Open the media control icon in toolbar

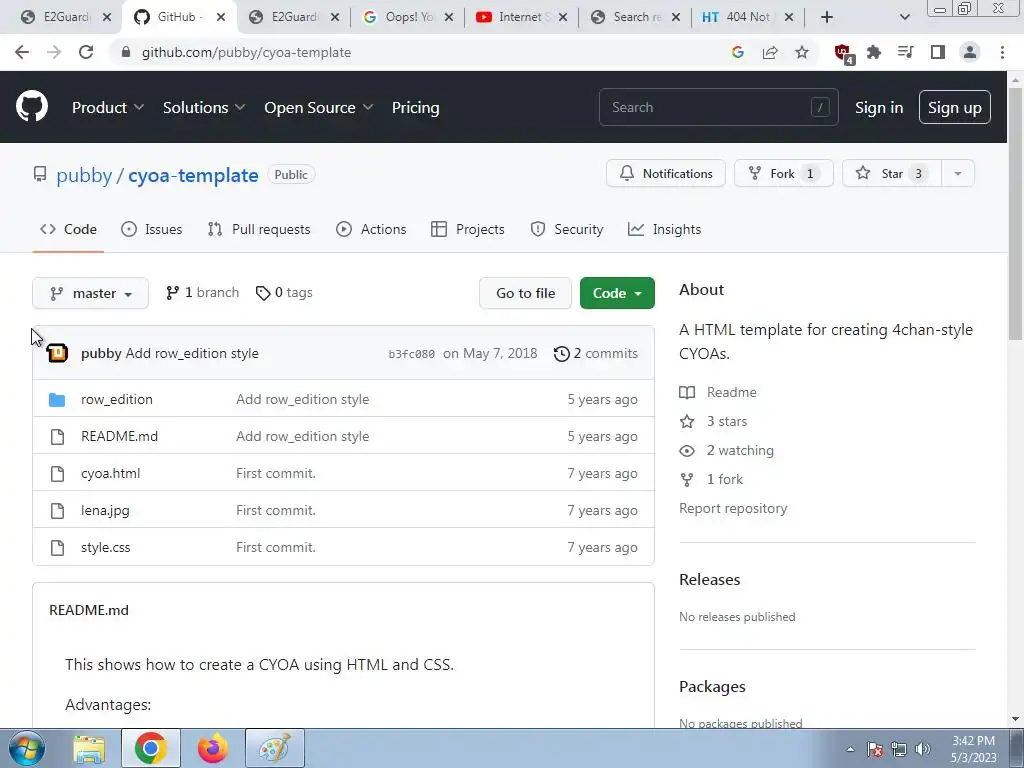click(x=906, y=52)
